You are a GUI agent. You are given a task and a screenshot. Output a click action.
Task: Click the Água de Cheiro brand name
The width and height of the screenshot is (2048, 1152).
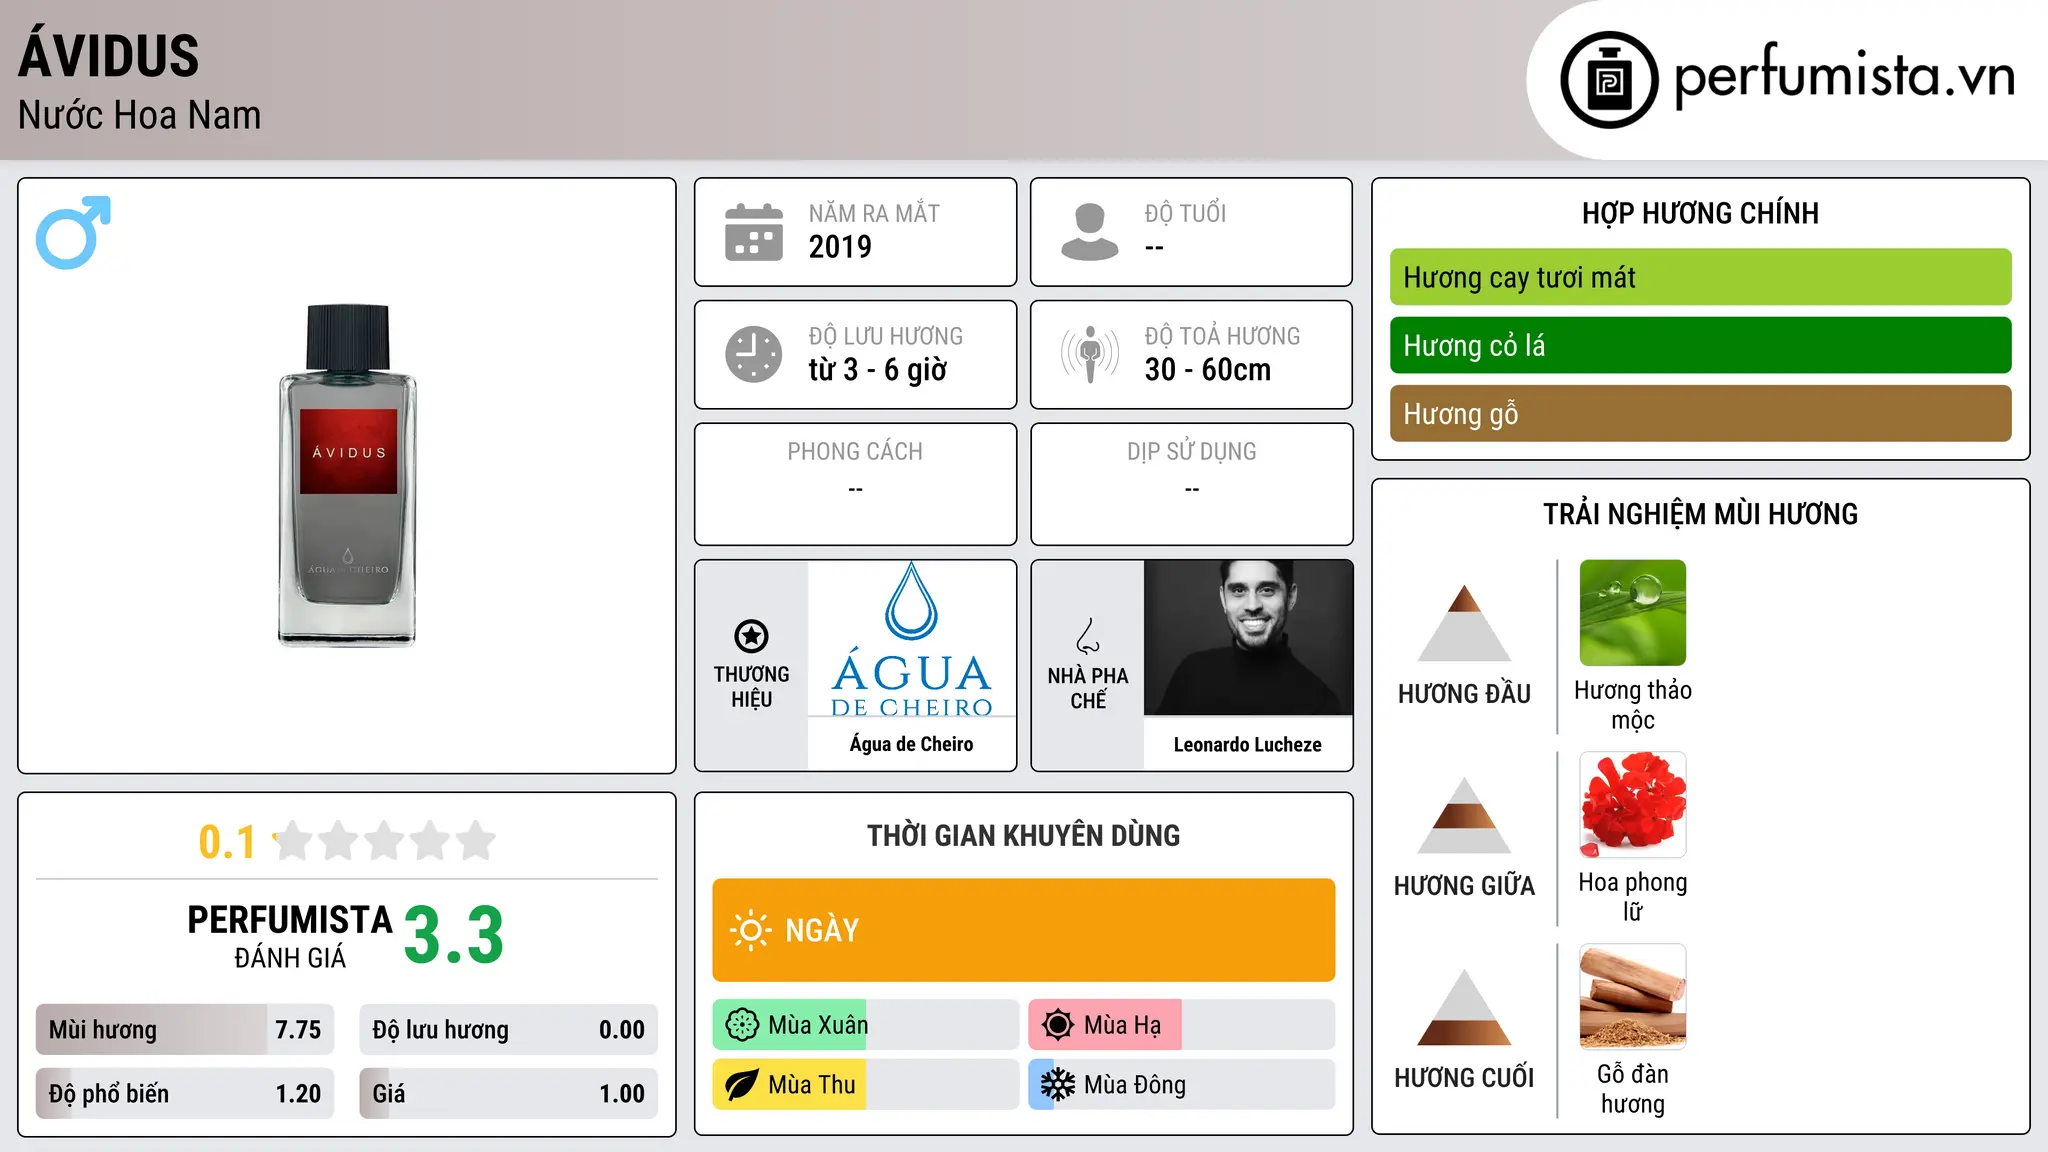[x=911, y=744]
